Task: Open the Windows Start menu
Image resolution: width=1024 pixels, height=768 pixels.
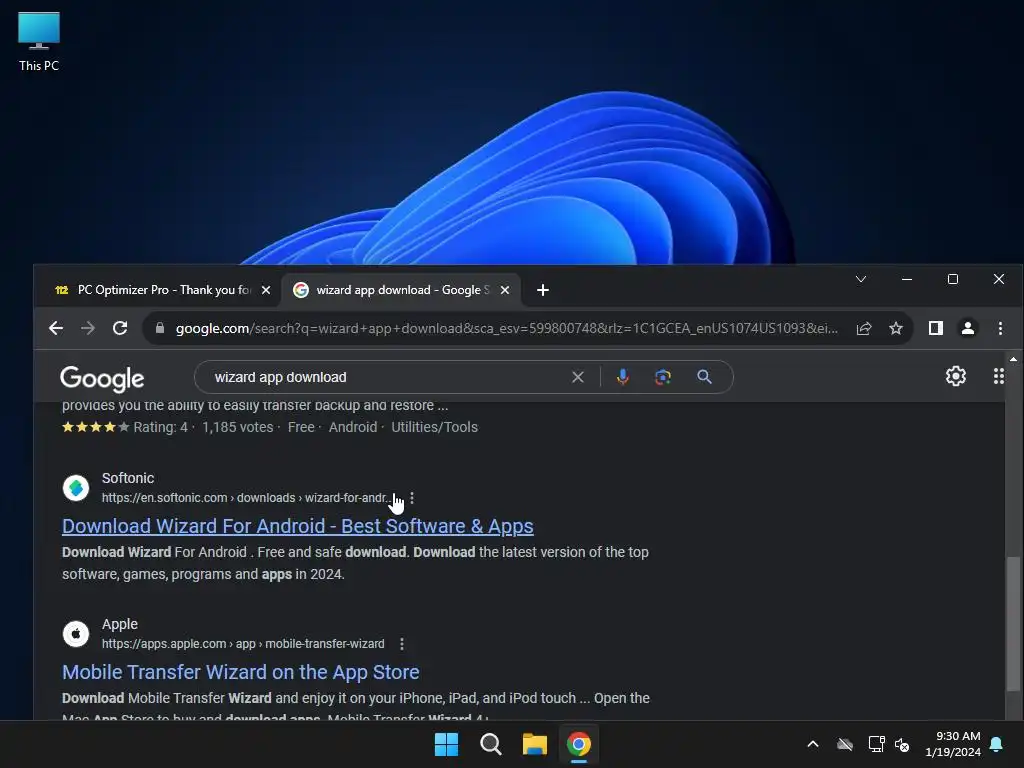Action: tap(447, 744)
